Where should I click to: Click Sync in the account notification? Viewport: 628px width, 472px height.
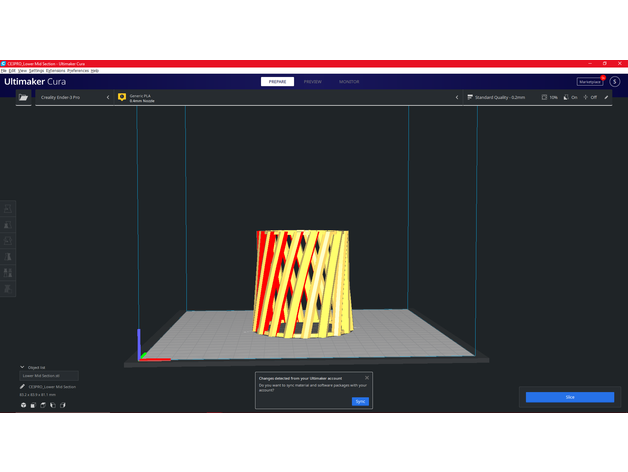[x=360, y=401]
